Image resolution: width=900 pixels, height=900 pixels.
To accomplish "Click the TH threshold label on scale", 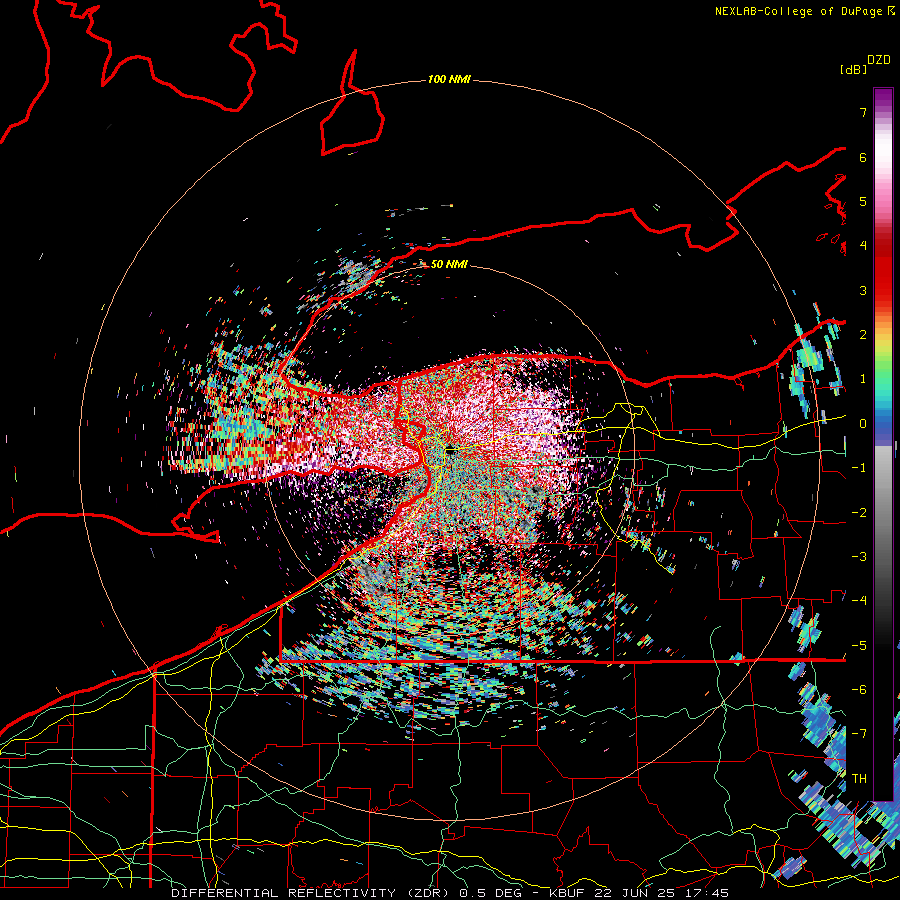I will pos(859,779).
